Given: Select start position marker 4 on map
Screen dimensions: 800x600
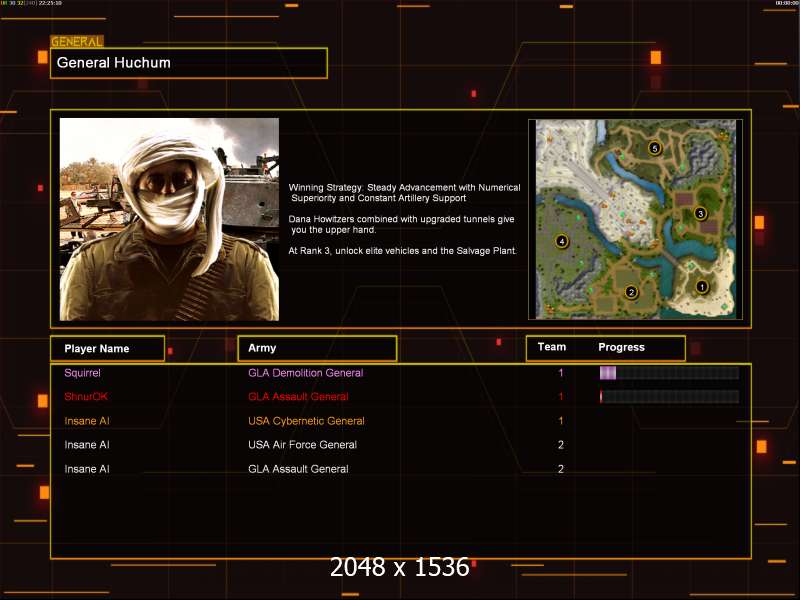Looking at the screenshot, I should point(562,241).
